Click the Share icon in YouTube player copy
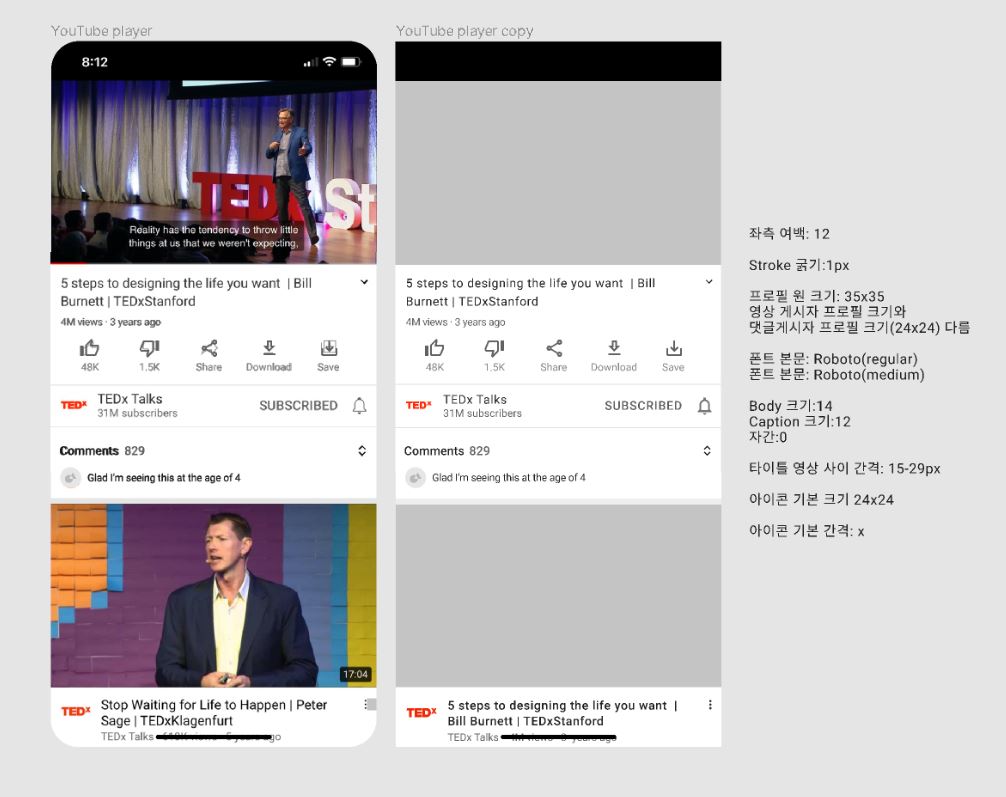Image resolution: width=1006 pixels, height=797 pixels. point(554,348)
